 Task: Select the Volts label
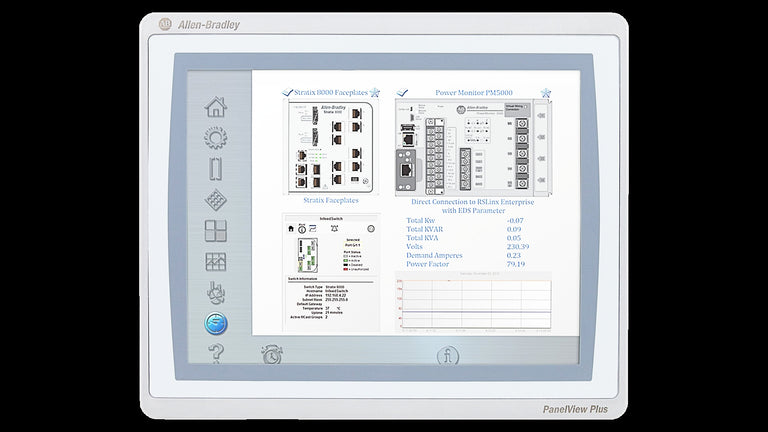point(414,247)
